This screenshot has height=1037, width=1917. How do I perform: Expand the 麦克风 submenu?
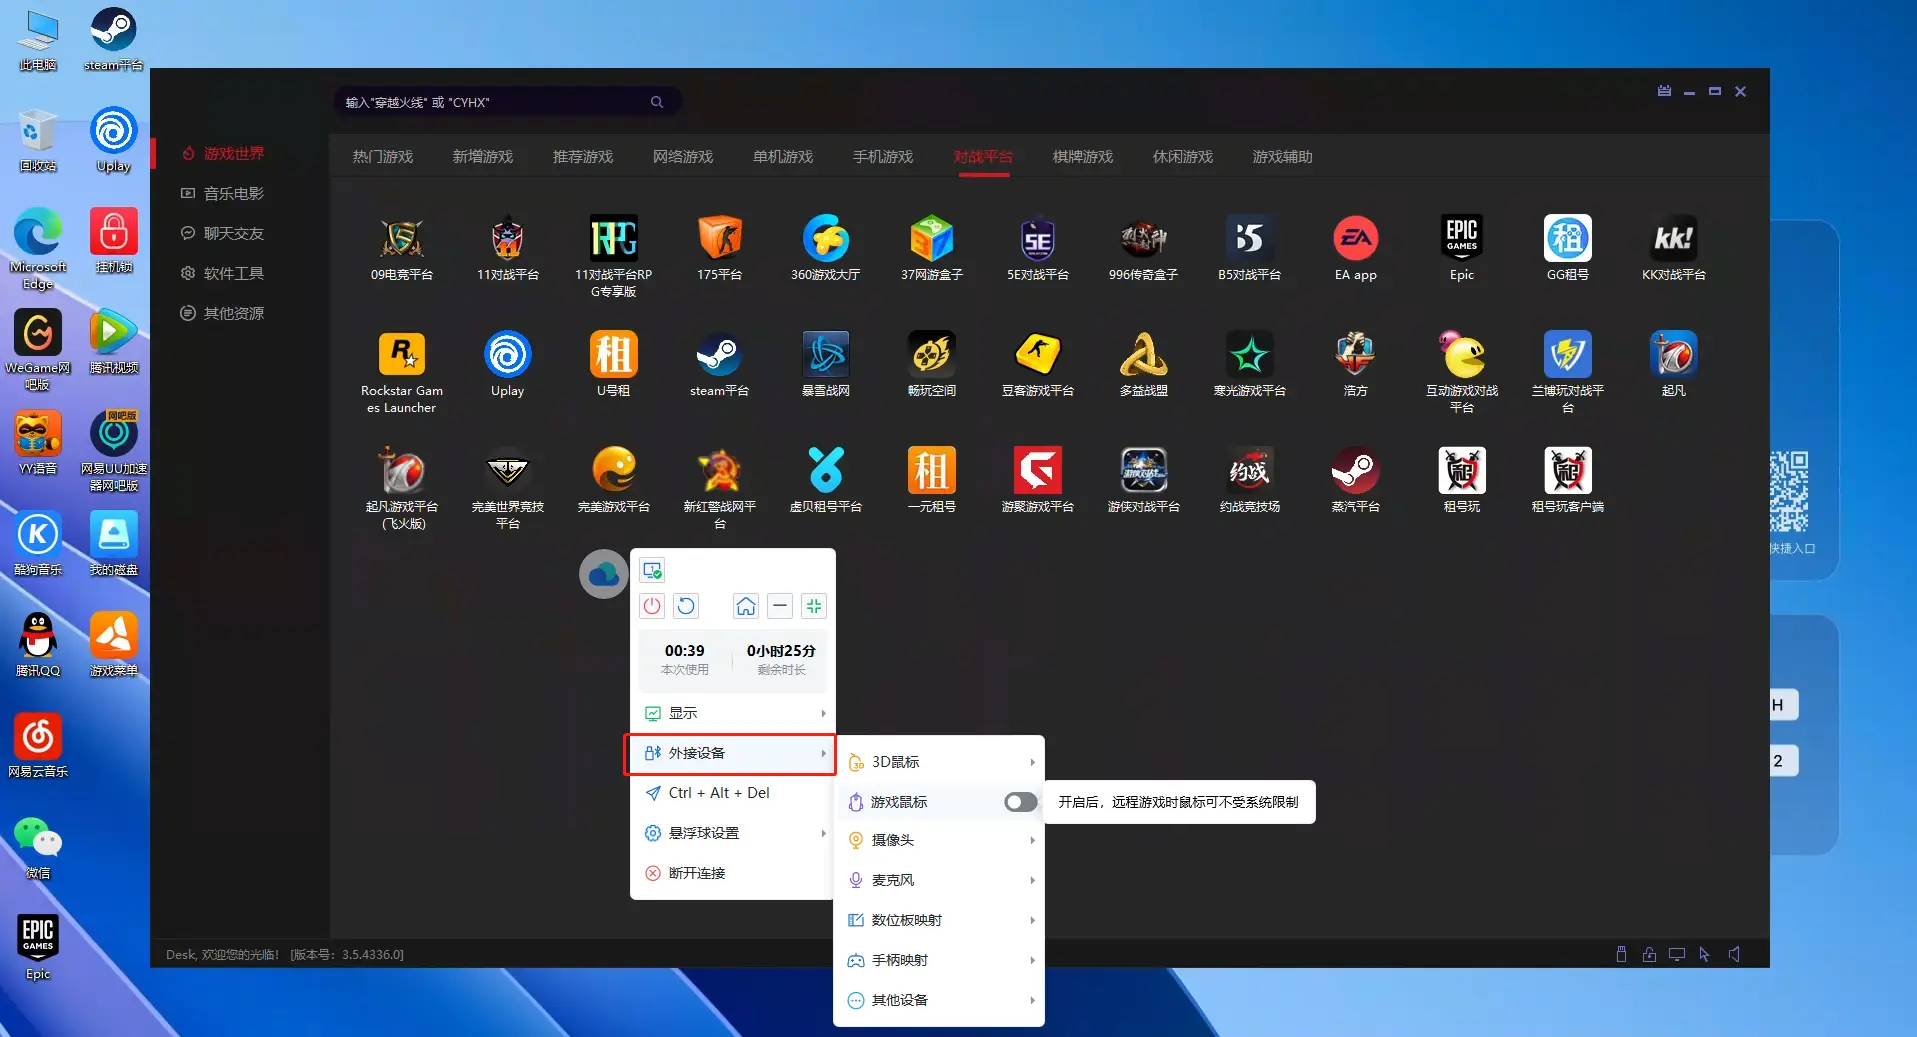939,880
